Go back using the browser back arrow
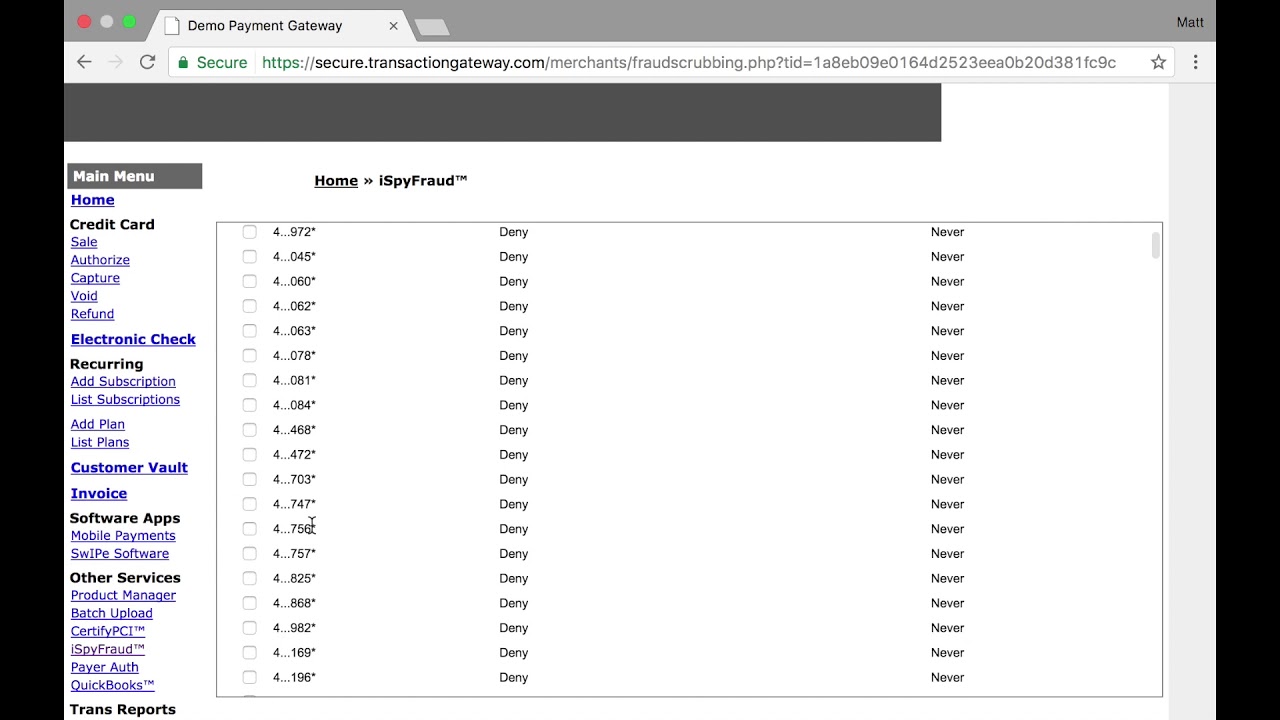Image resolution: width=1280 pixels, height=720 pixels. (84, 62)
